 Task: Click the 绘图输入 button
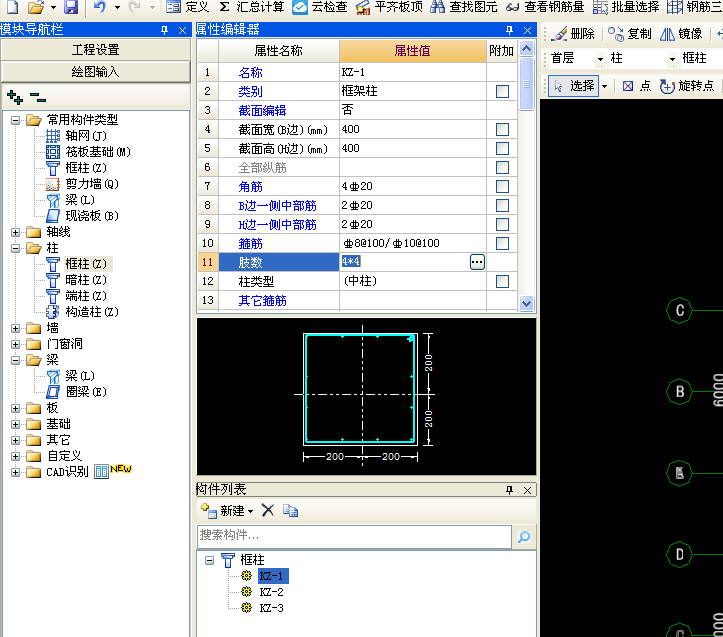[95, 72]
